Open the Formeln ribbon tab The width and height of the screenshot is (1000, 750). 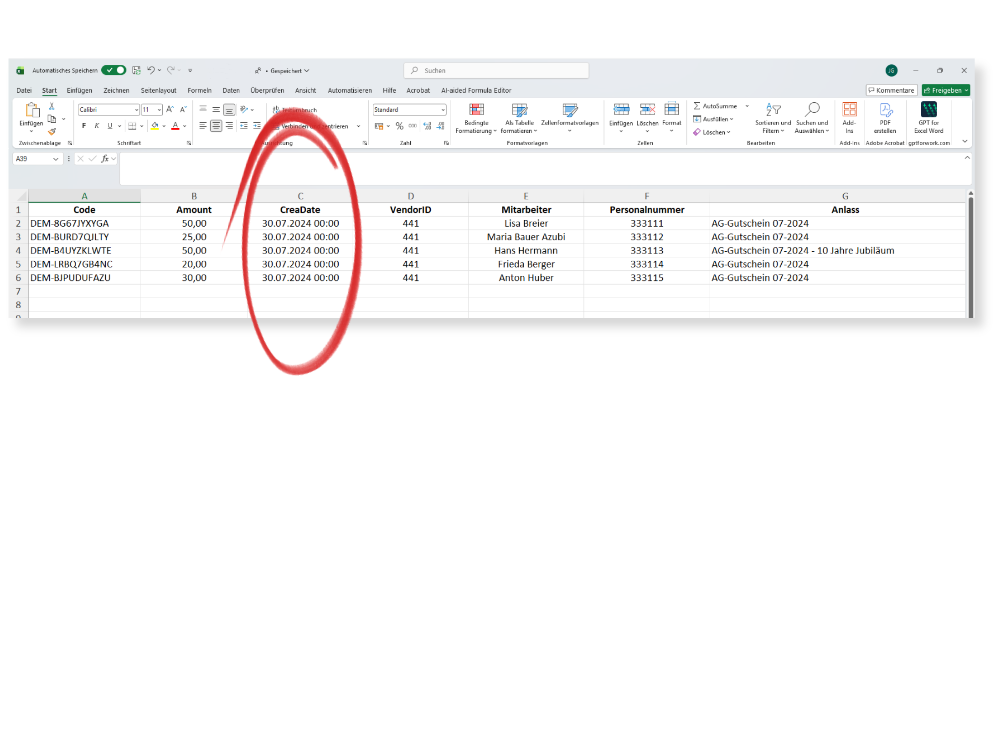tap(199, 90)
